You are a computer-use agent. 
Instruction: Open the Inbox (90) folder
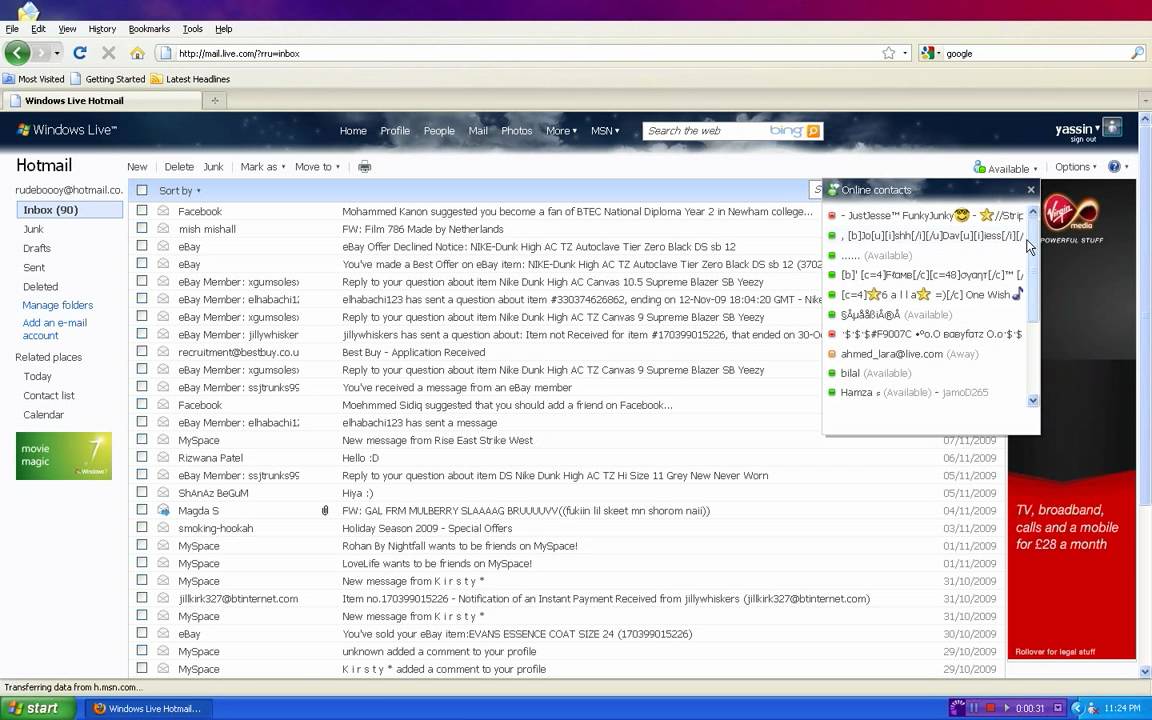coord(70,209)
